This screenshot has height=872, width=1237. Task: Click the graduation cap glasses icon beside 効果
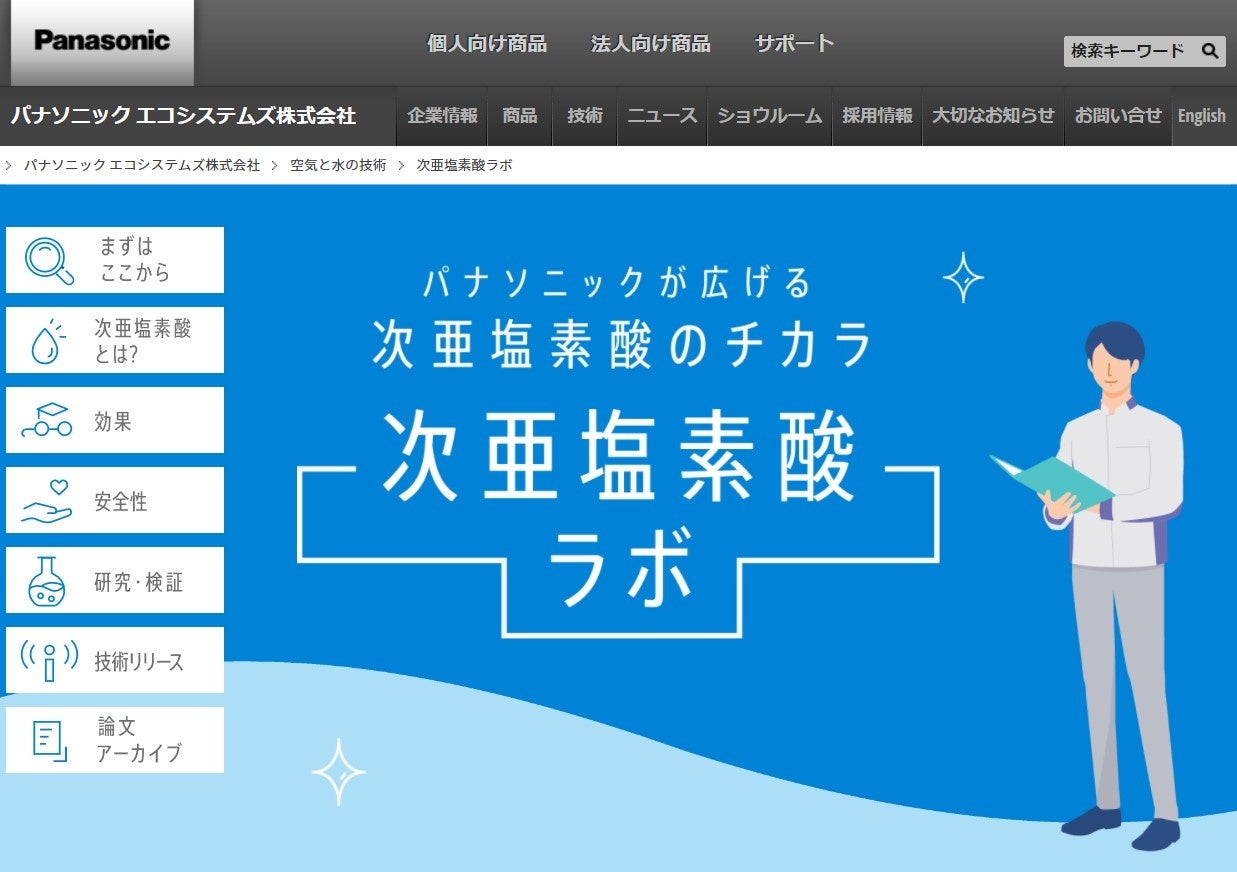point(47,421)
